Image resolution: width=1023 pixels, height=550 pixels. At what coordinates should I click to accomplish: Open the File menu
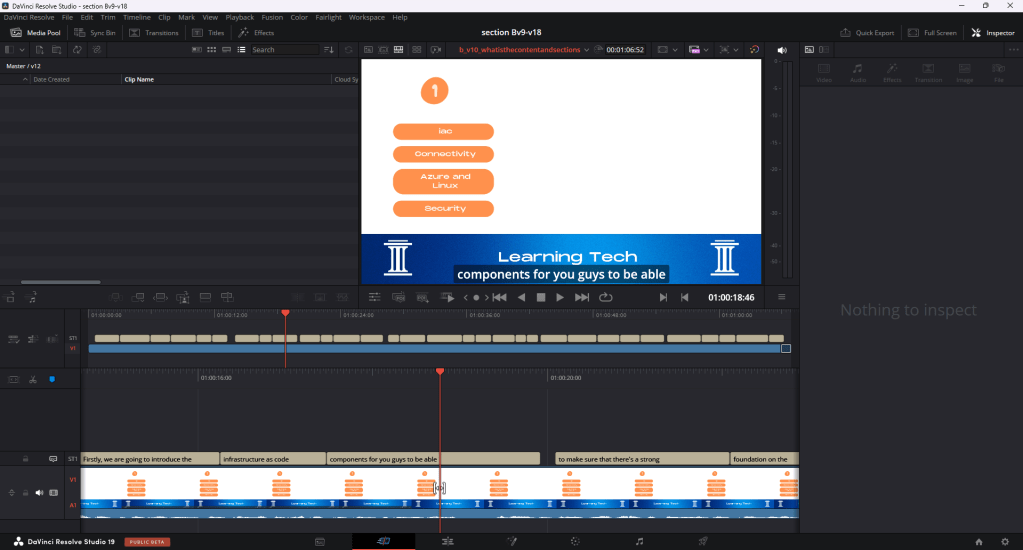tap(67, 18)
